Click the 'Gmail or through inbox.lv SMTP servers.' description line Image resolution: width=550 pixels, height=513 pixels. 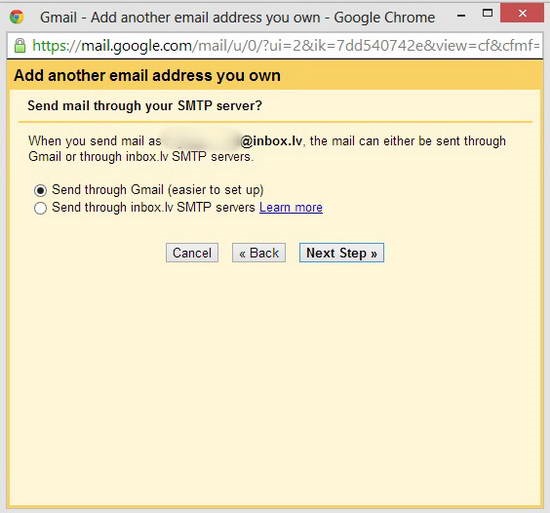pyautogui.click(x=141, y=156)
